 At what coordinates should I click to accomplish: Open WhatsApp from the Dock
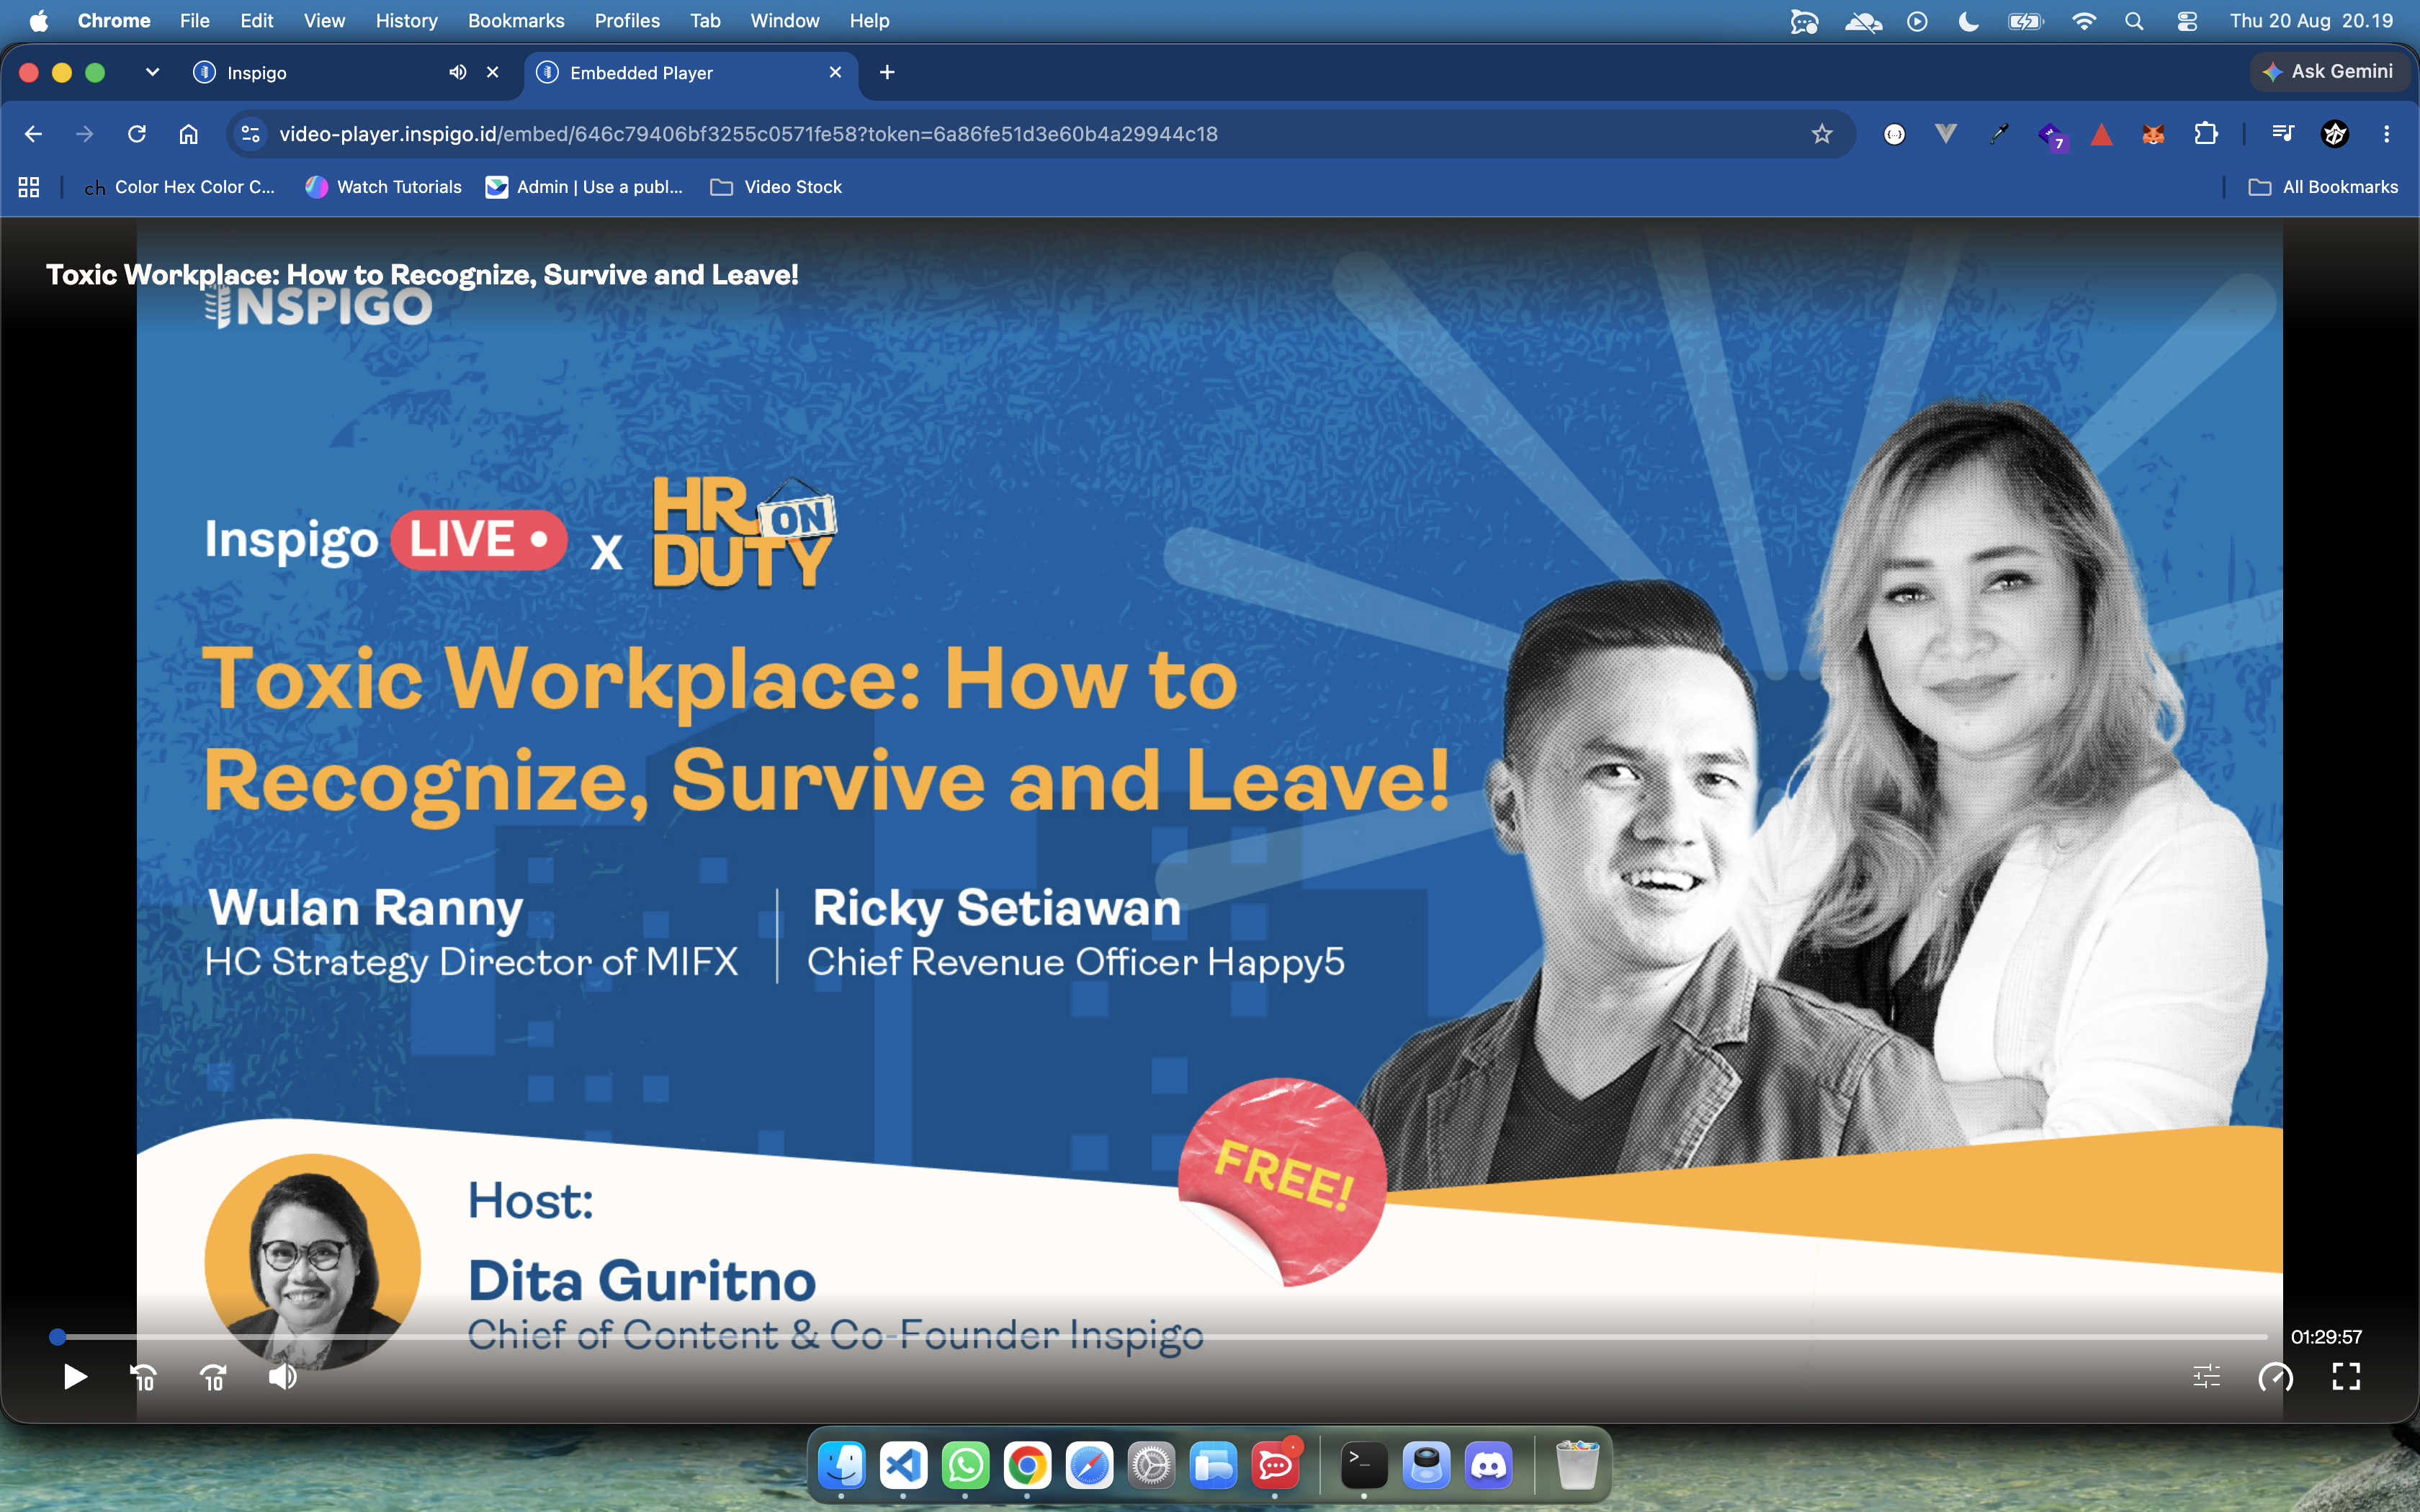966,1466
